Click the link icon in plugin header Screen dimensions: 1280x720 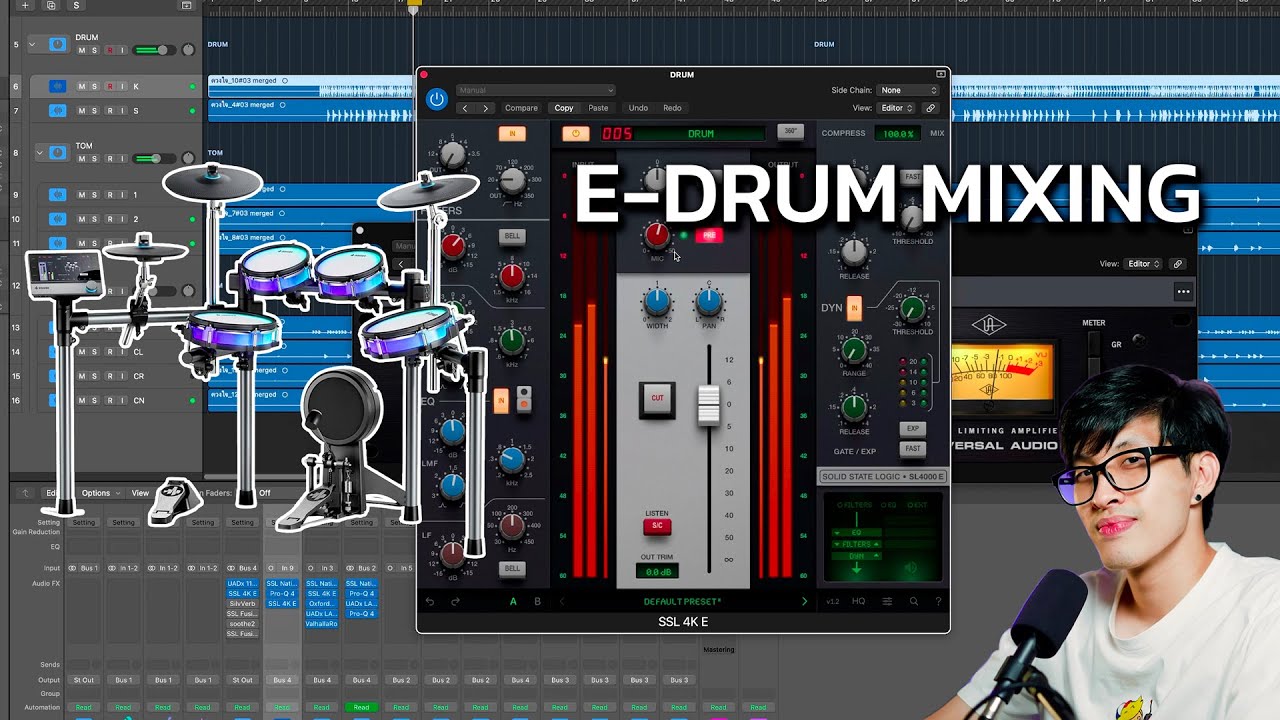(930, 108)
